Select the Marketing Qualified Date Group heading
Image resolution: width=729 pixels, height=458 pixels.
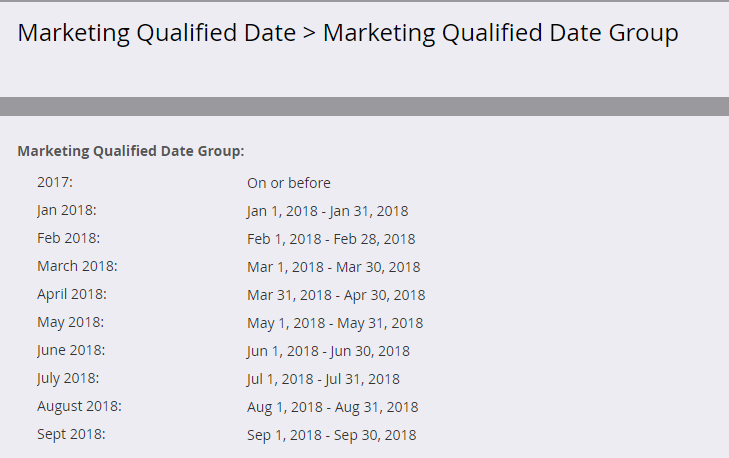coord(131,151)
